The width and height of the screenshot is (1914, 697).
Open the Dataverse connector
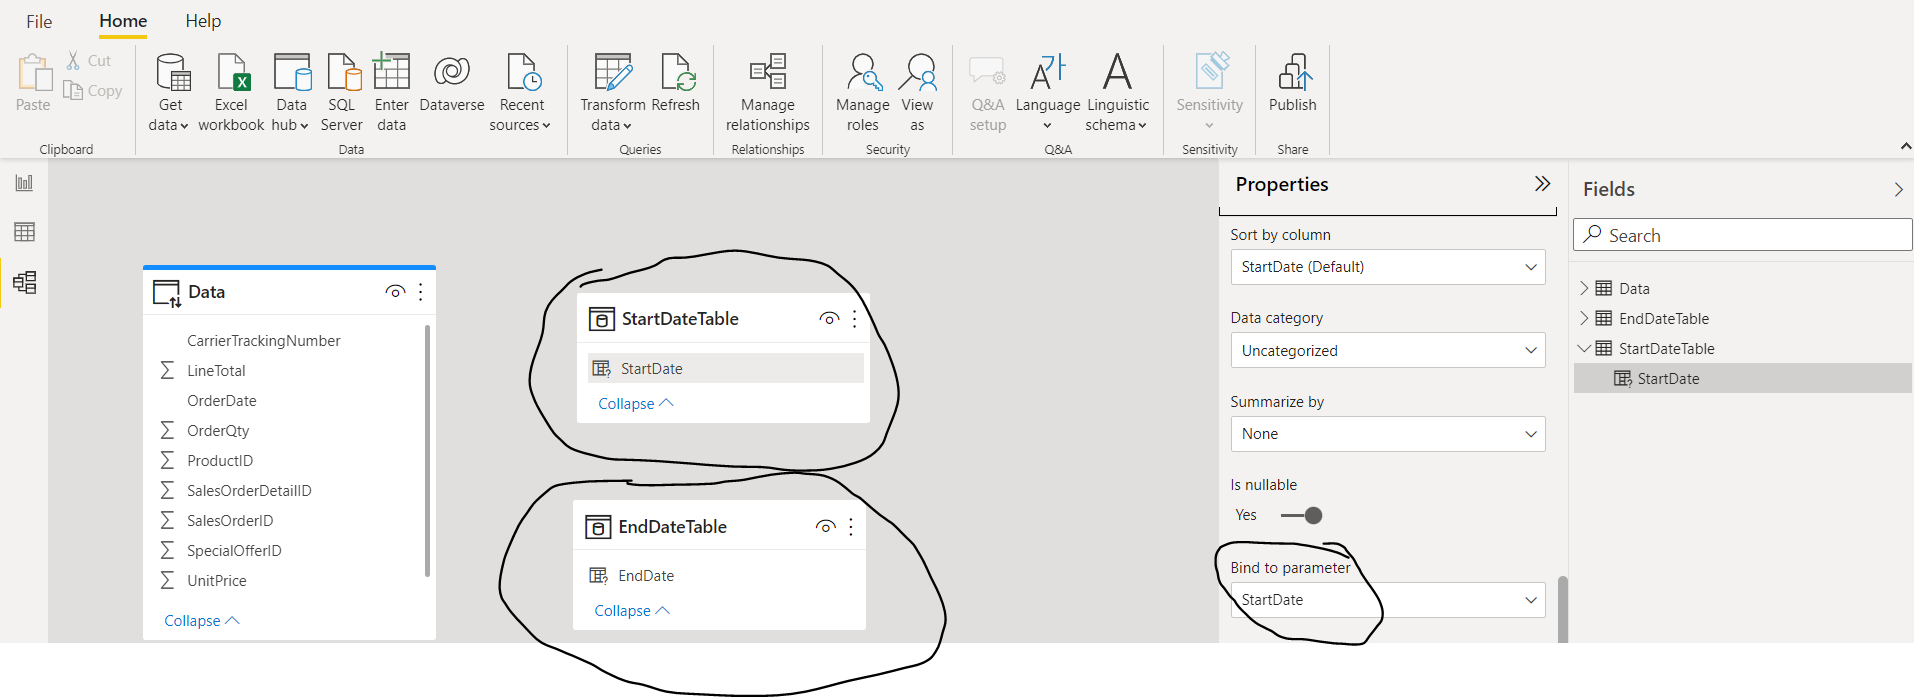(452, 83)
